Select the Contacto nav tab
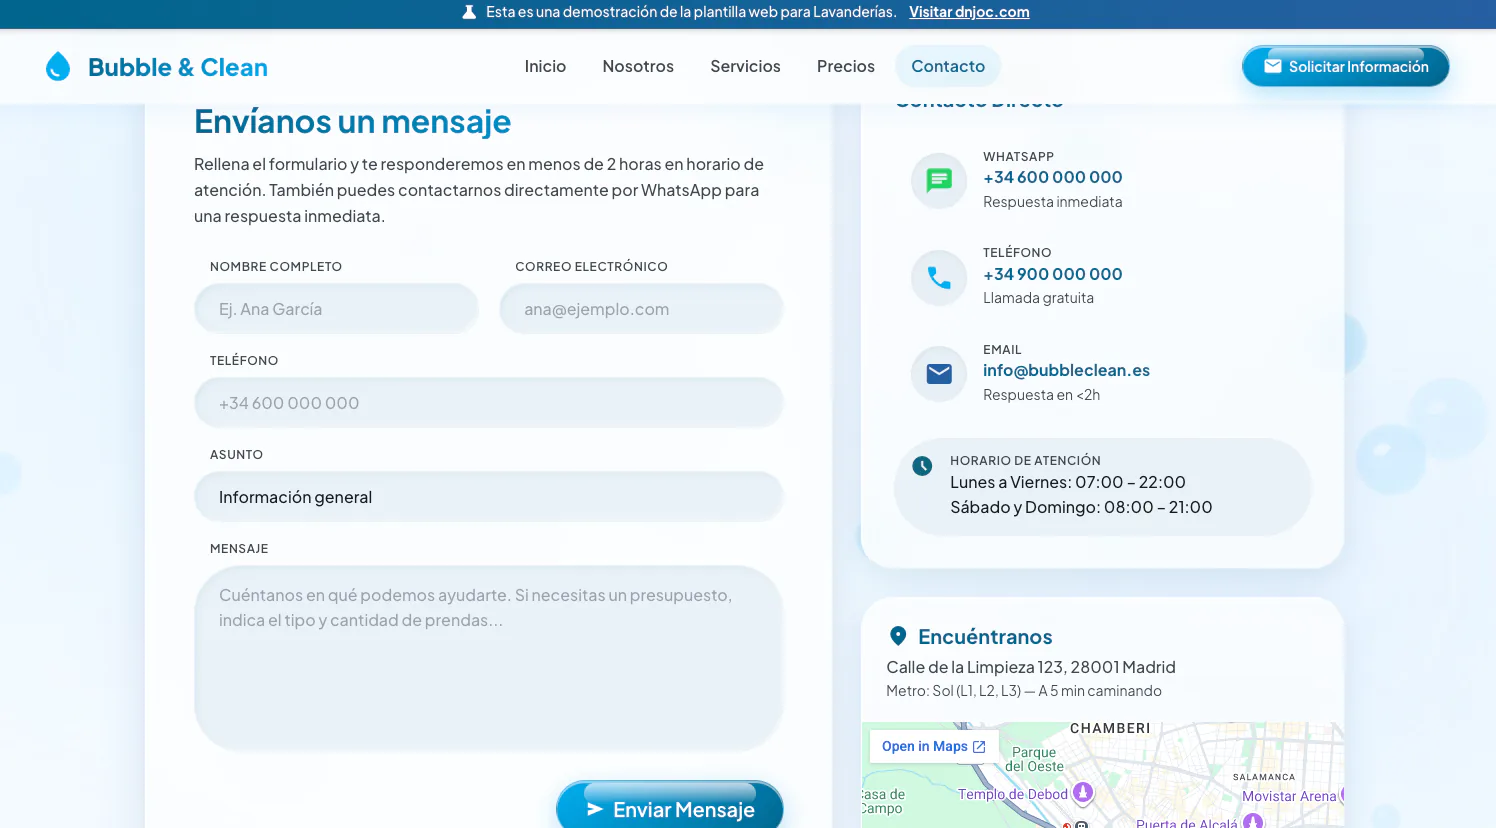The height and width of the screenshot is (828, 1496). [948, 66]
